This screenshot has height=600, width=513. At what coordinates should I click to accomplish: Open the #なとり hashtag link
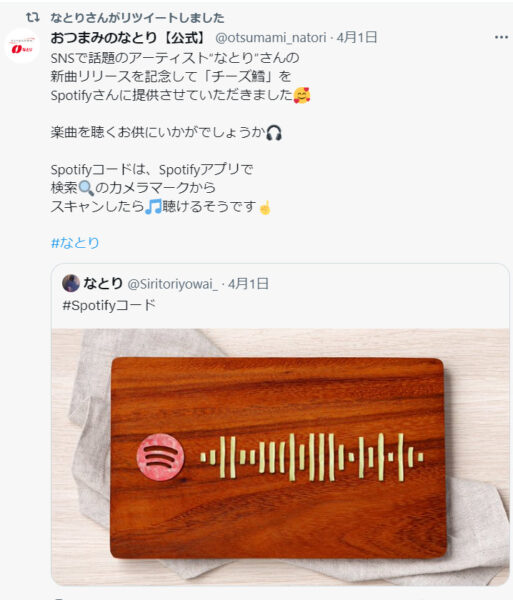pos(75,243)
